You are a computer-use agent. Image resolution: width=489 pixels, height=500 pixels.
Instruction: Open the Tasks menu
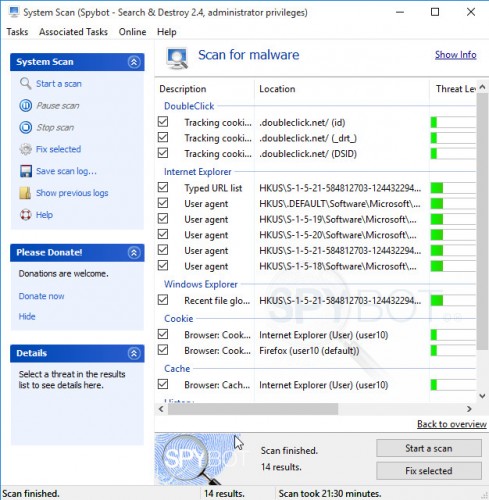coord(17,32)
